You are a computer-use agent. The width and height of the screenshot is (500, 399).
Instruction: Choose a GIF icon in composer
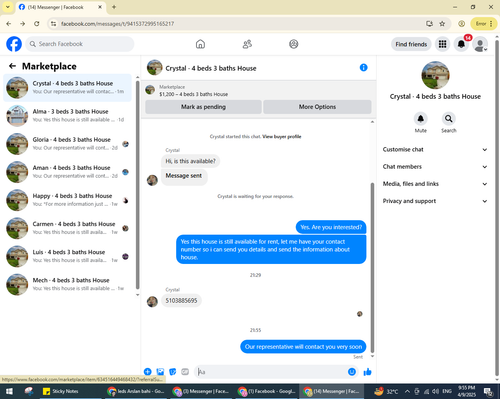[185, 372]
